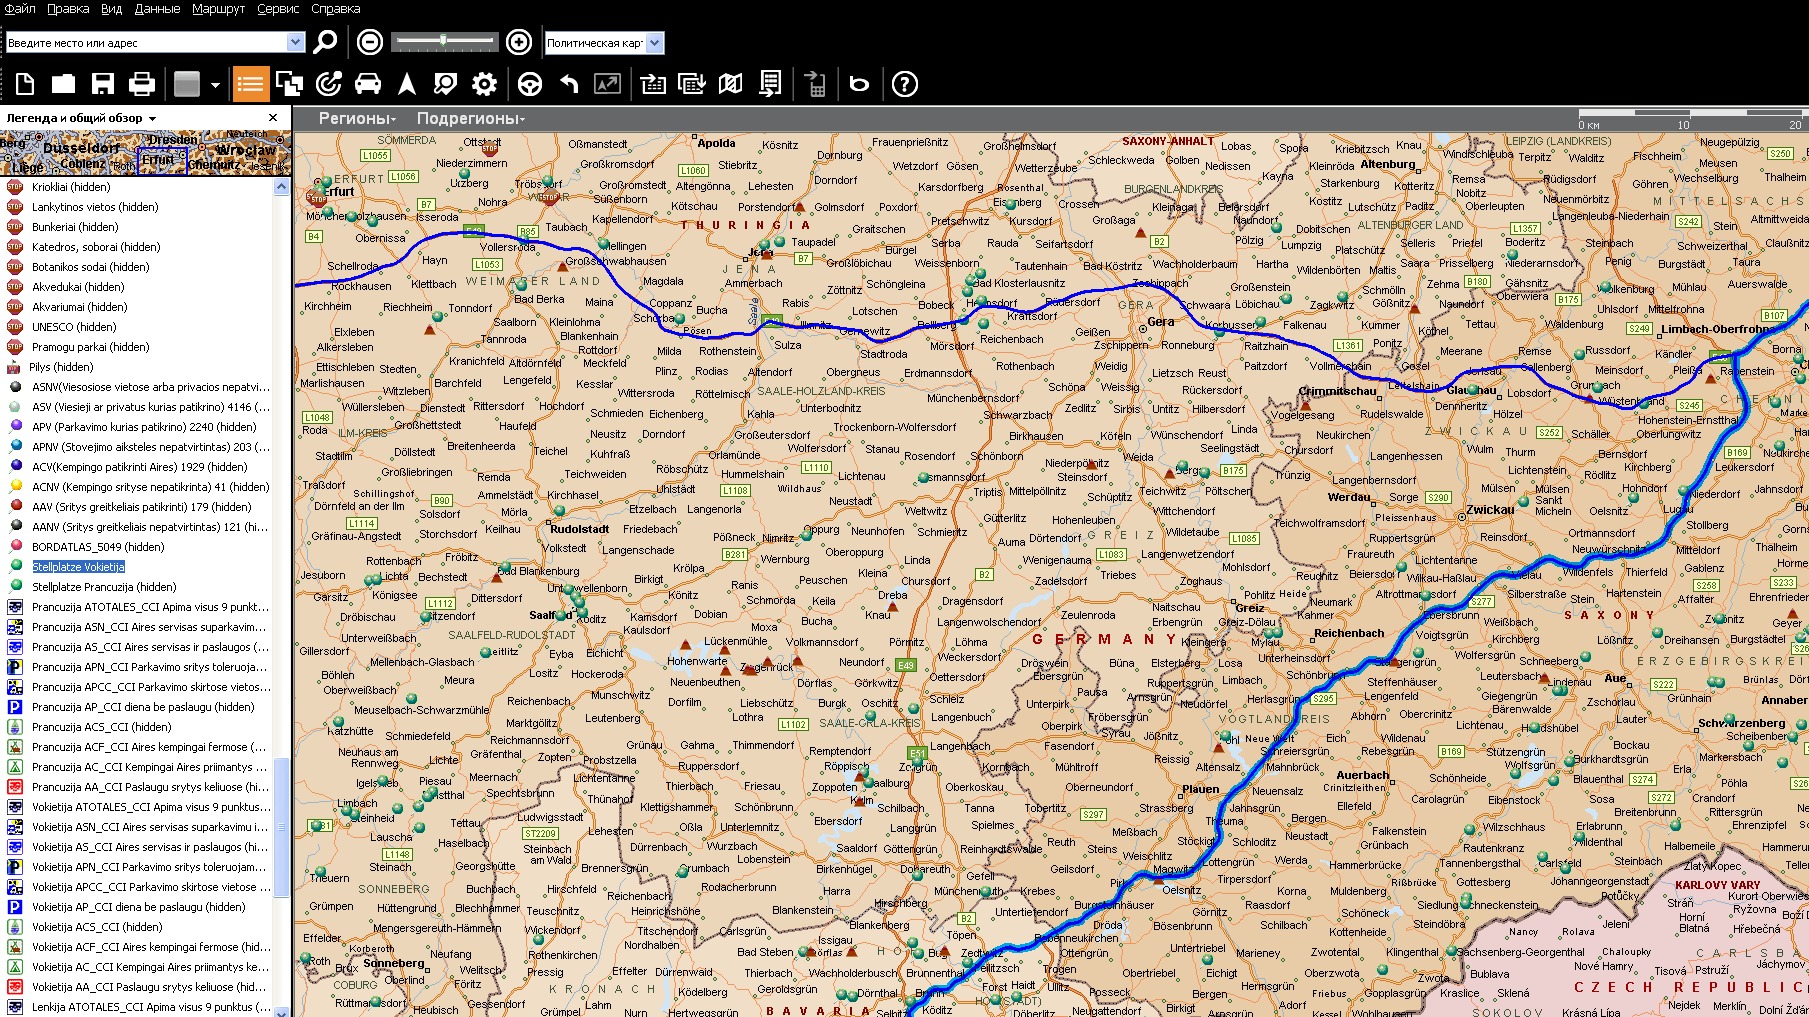Select UNESCO (hidden) legend row
The height and width of the screenshot is (1017, 1809).
point(74,327)
